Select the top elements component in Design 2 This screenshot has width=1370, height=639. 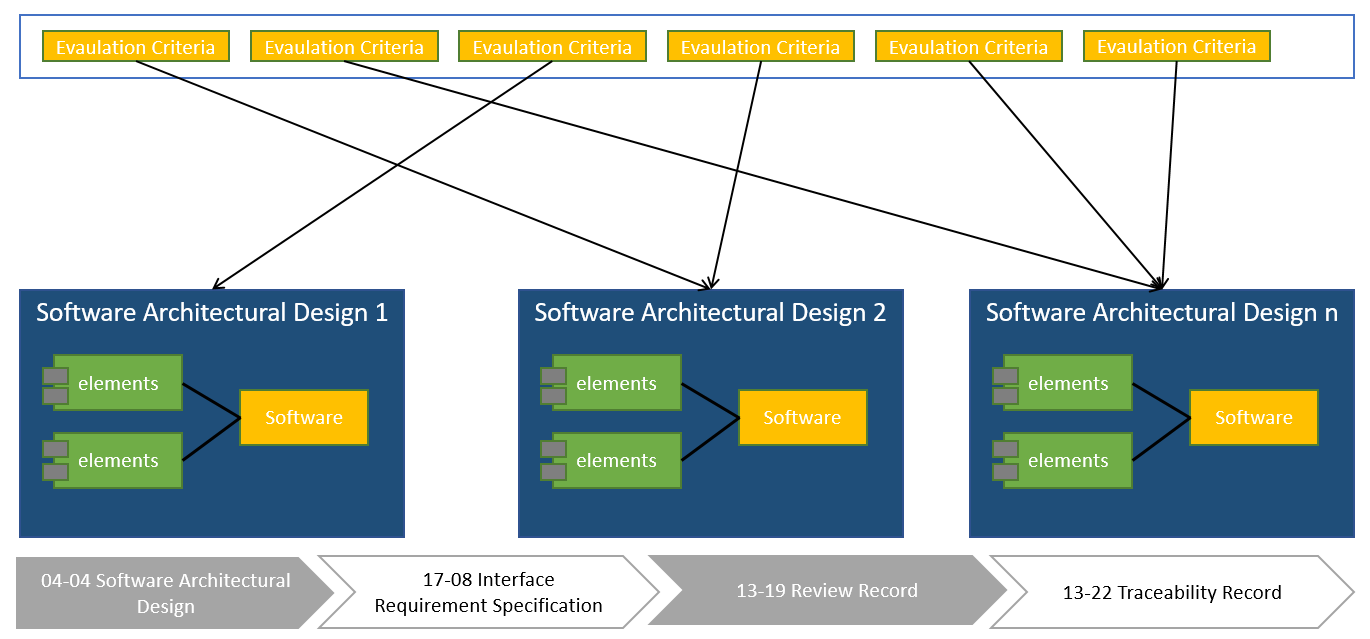618,383
